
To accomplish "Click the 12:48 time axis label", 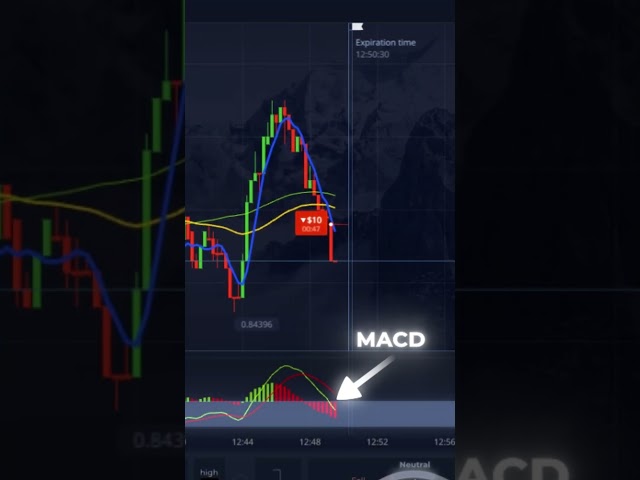I will pos(310,442).
